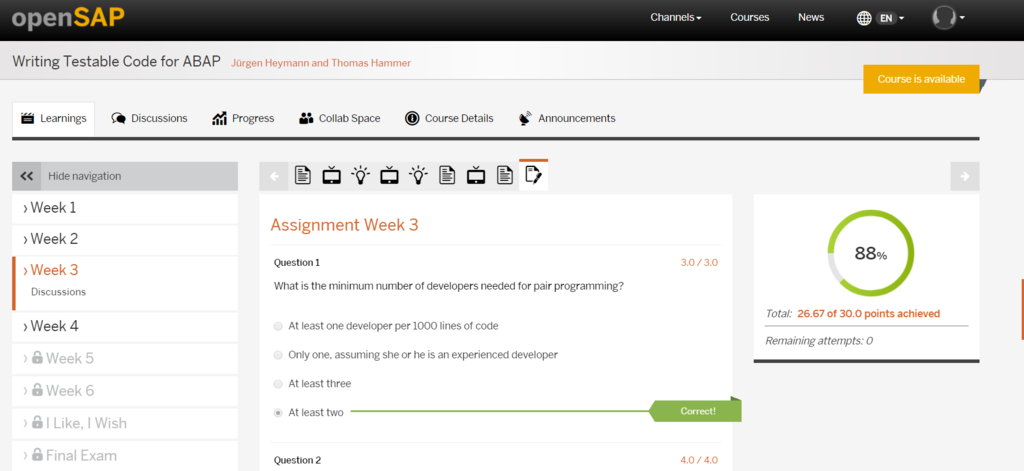Expand Week 1 in the sidebar
Viewport: 1024px width, 471px height.
[125, 208]
